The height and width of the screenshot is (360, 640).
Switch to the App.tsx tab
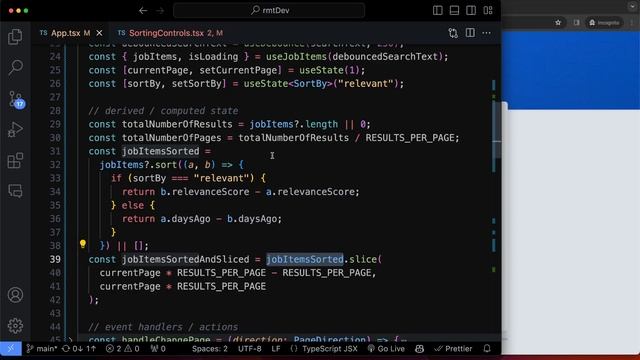(65, 33)
